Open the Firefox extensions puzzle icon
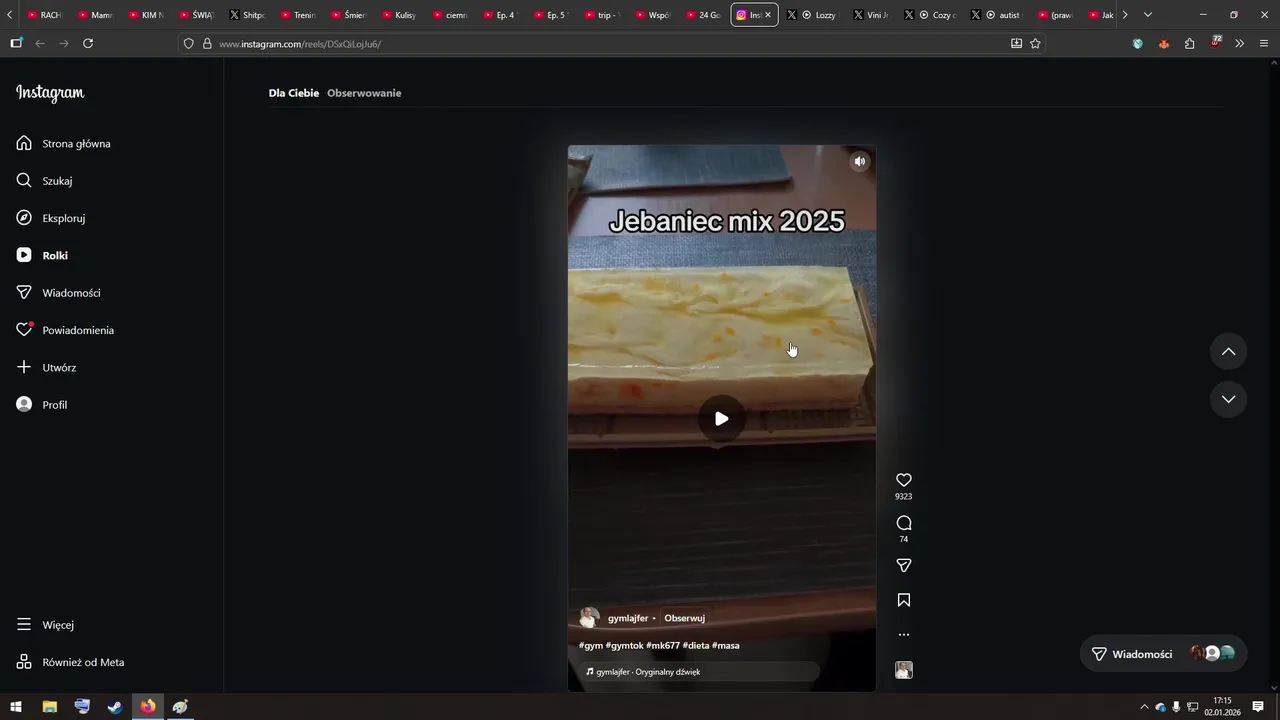1280x720 pixels. (x=1189, y=43)
